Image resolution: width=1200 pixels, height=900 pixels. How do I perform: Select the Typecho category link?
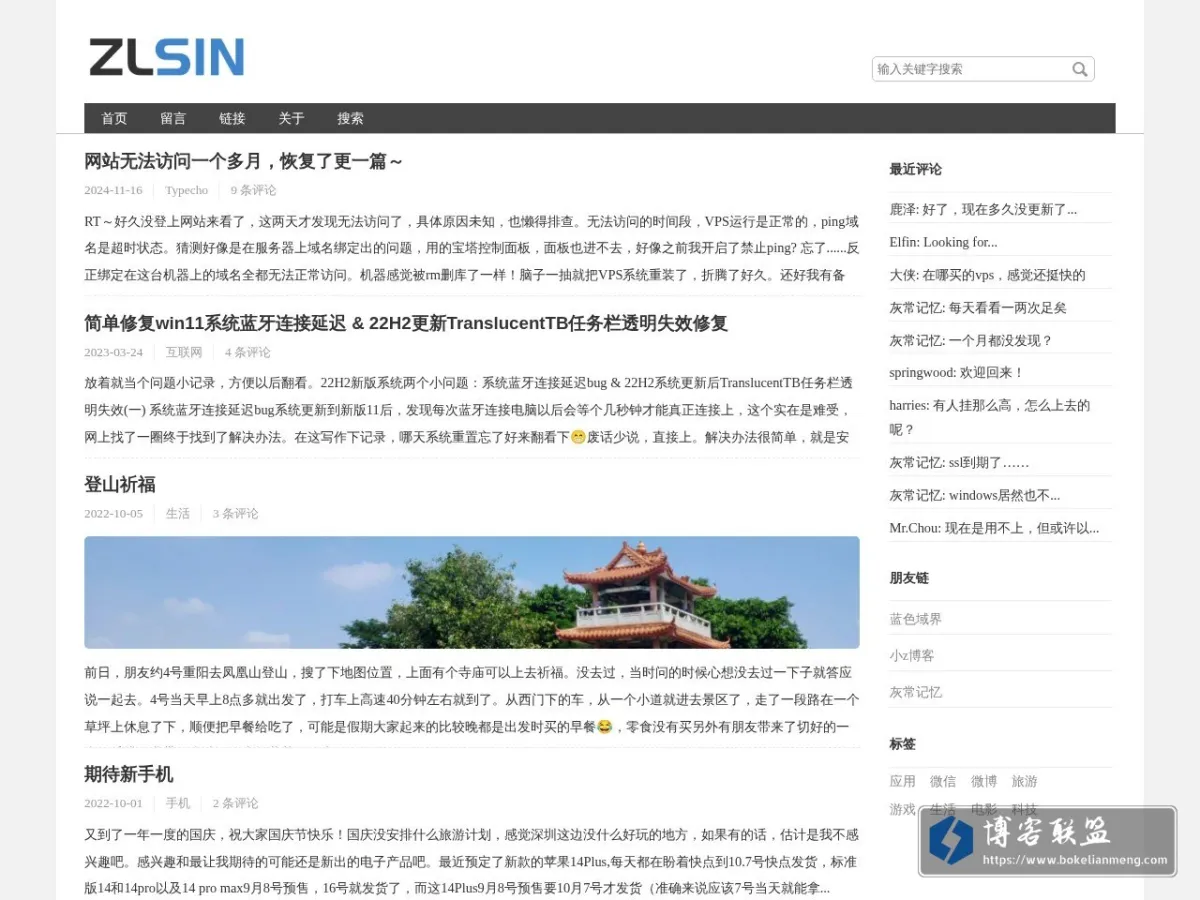coord(187,190)
